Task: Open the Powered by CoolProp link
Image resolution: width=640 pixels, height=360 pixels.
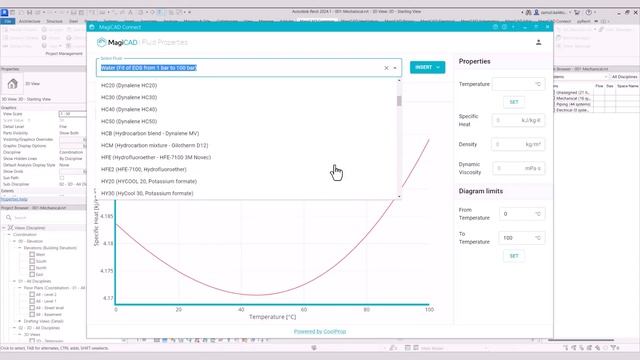Action: (x=320, y=331)
